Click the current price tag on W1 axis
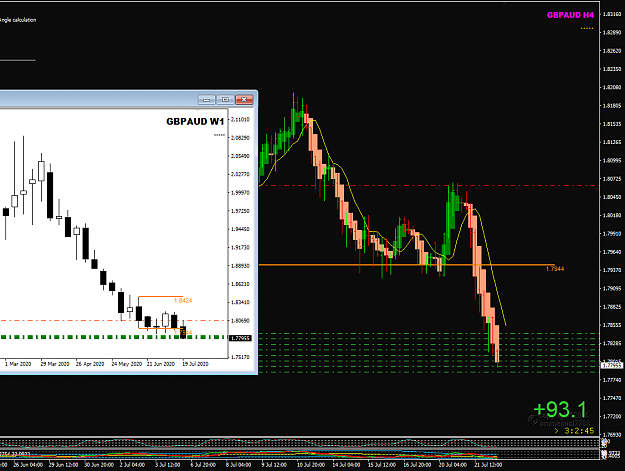This screenshot has width=625, height=471. click(240, 338)
